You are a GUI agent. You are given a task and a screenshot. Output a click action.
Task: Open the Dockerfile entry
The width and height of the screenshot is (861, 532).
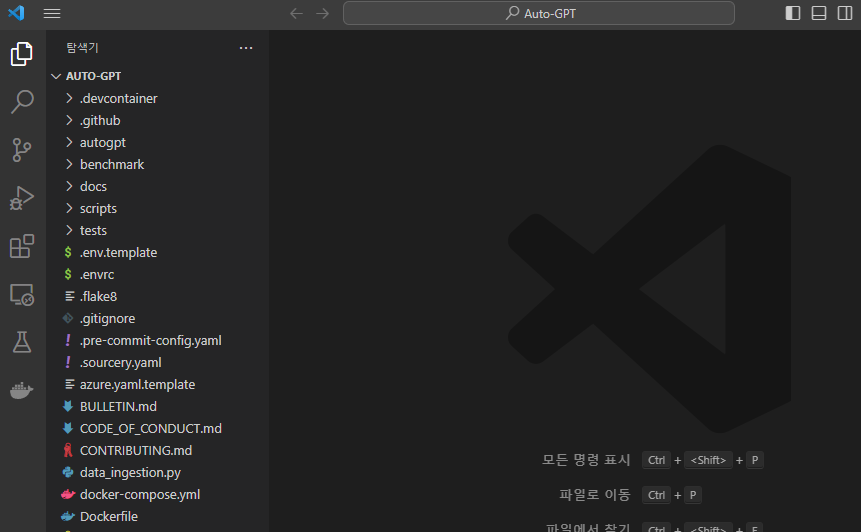158,516
